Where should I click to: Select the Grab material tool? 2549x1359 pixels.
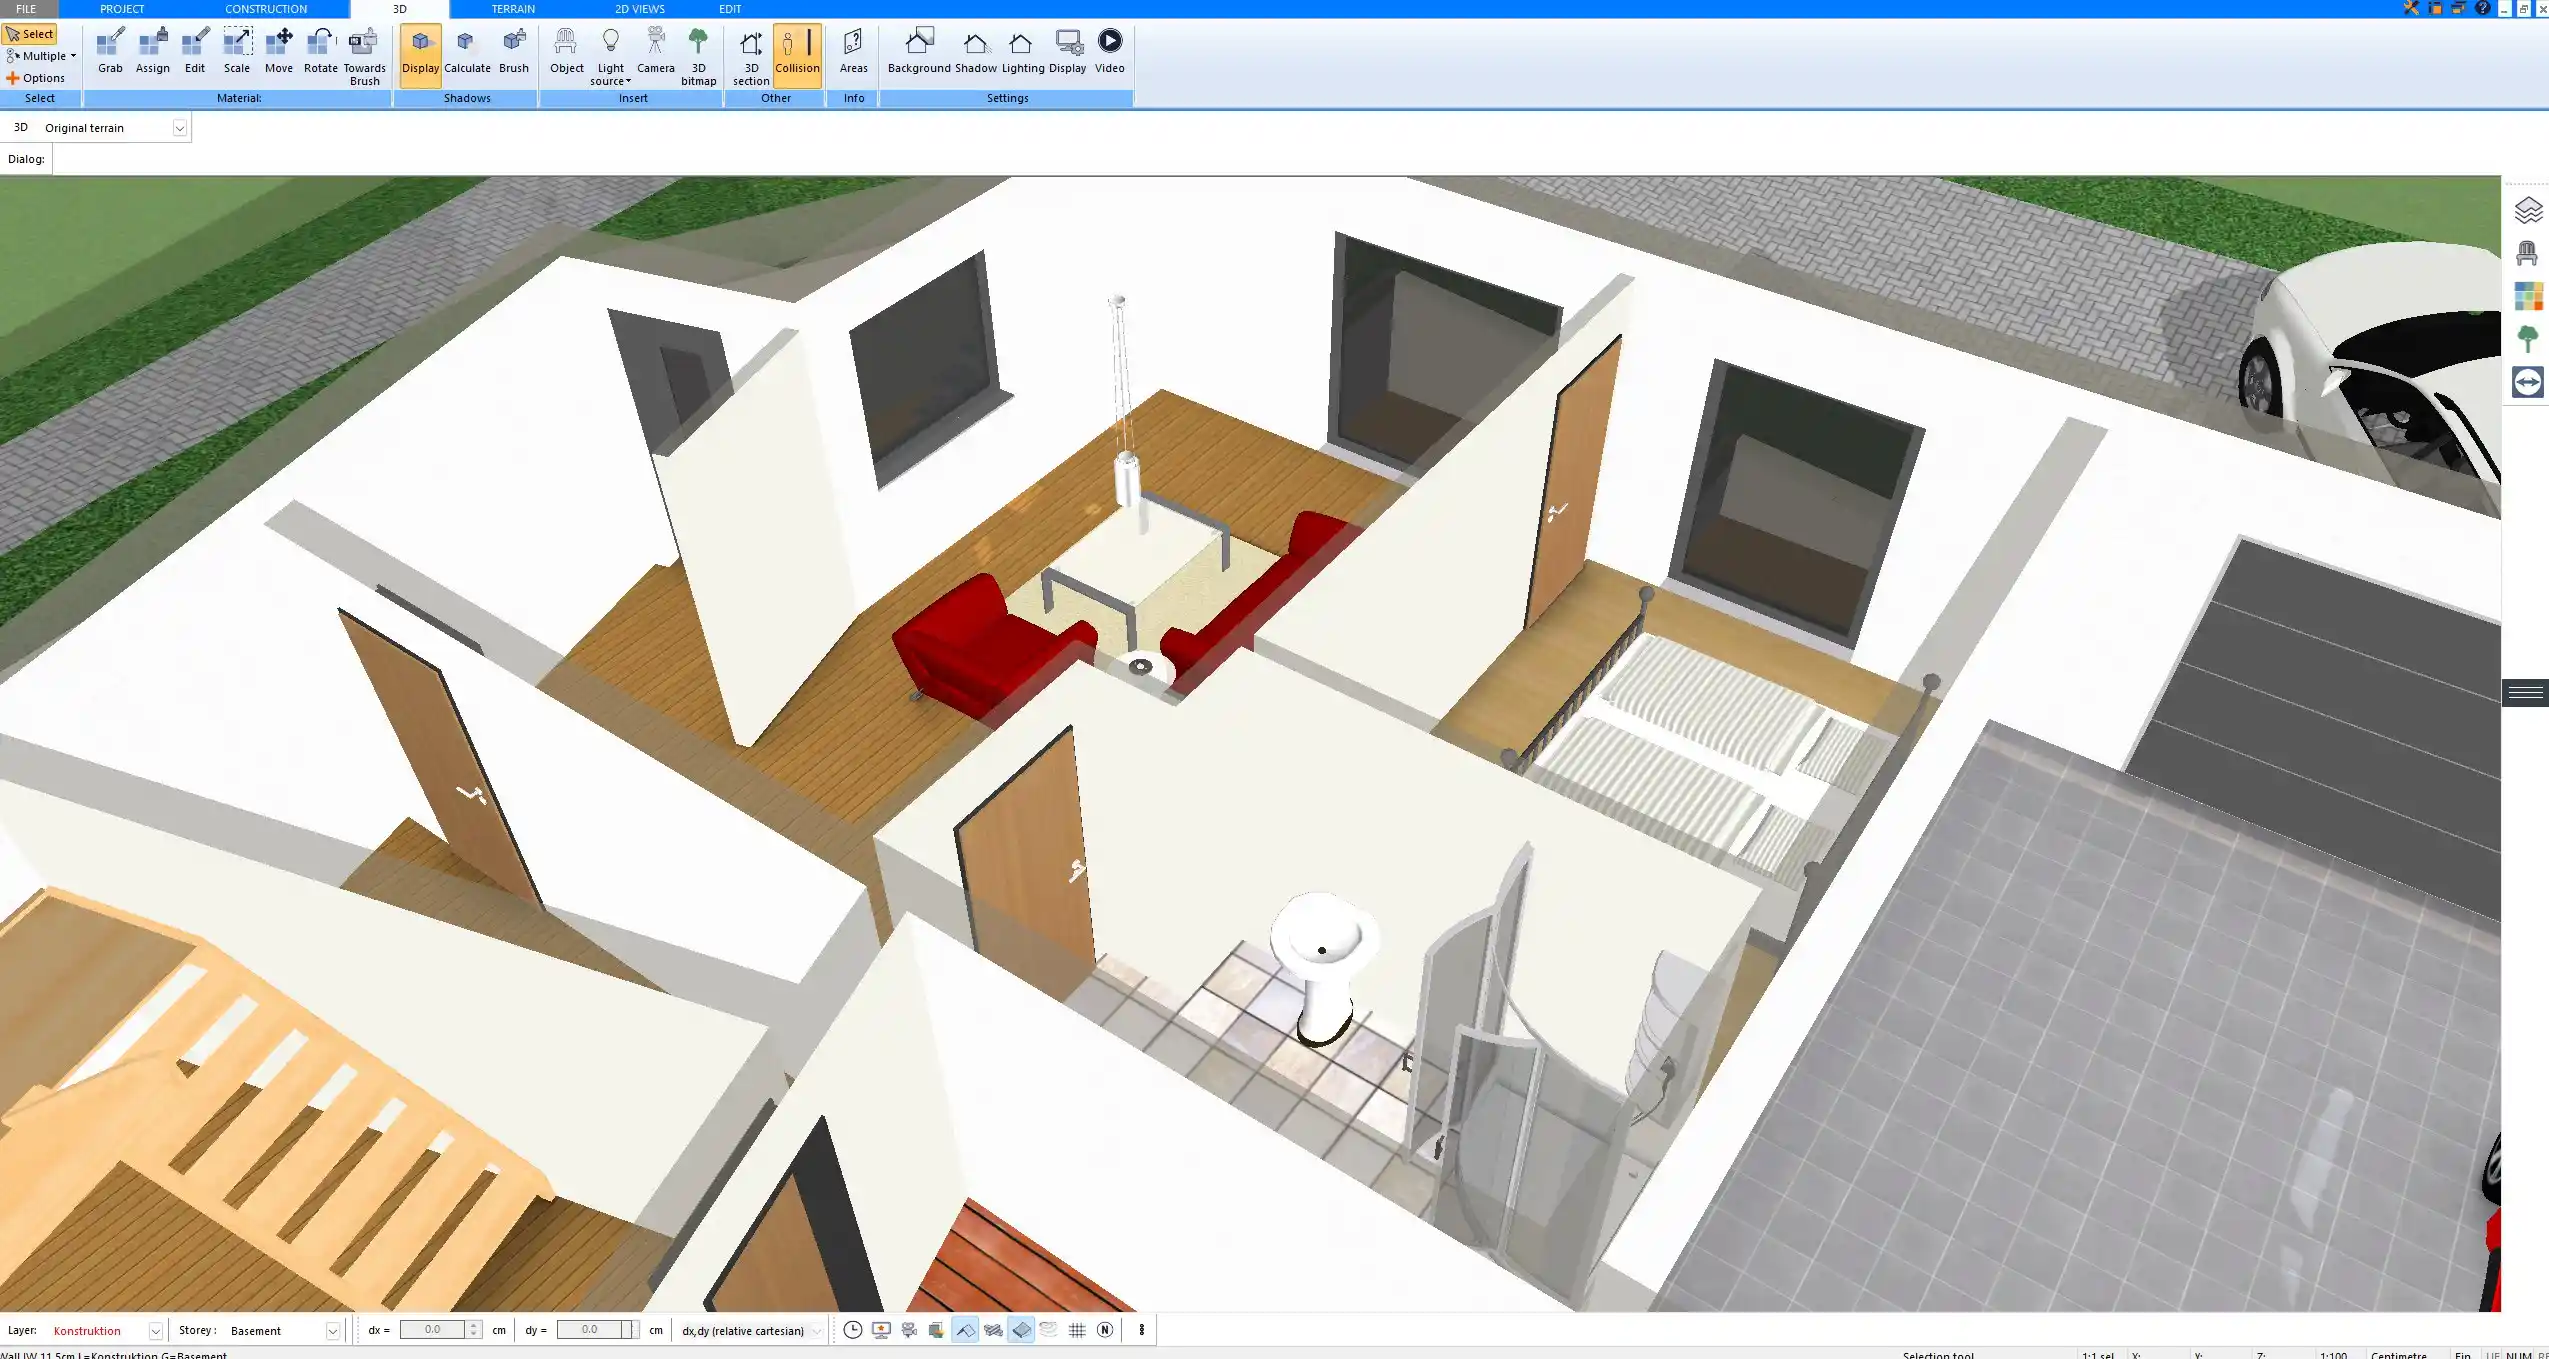tap(110, 52)
